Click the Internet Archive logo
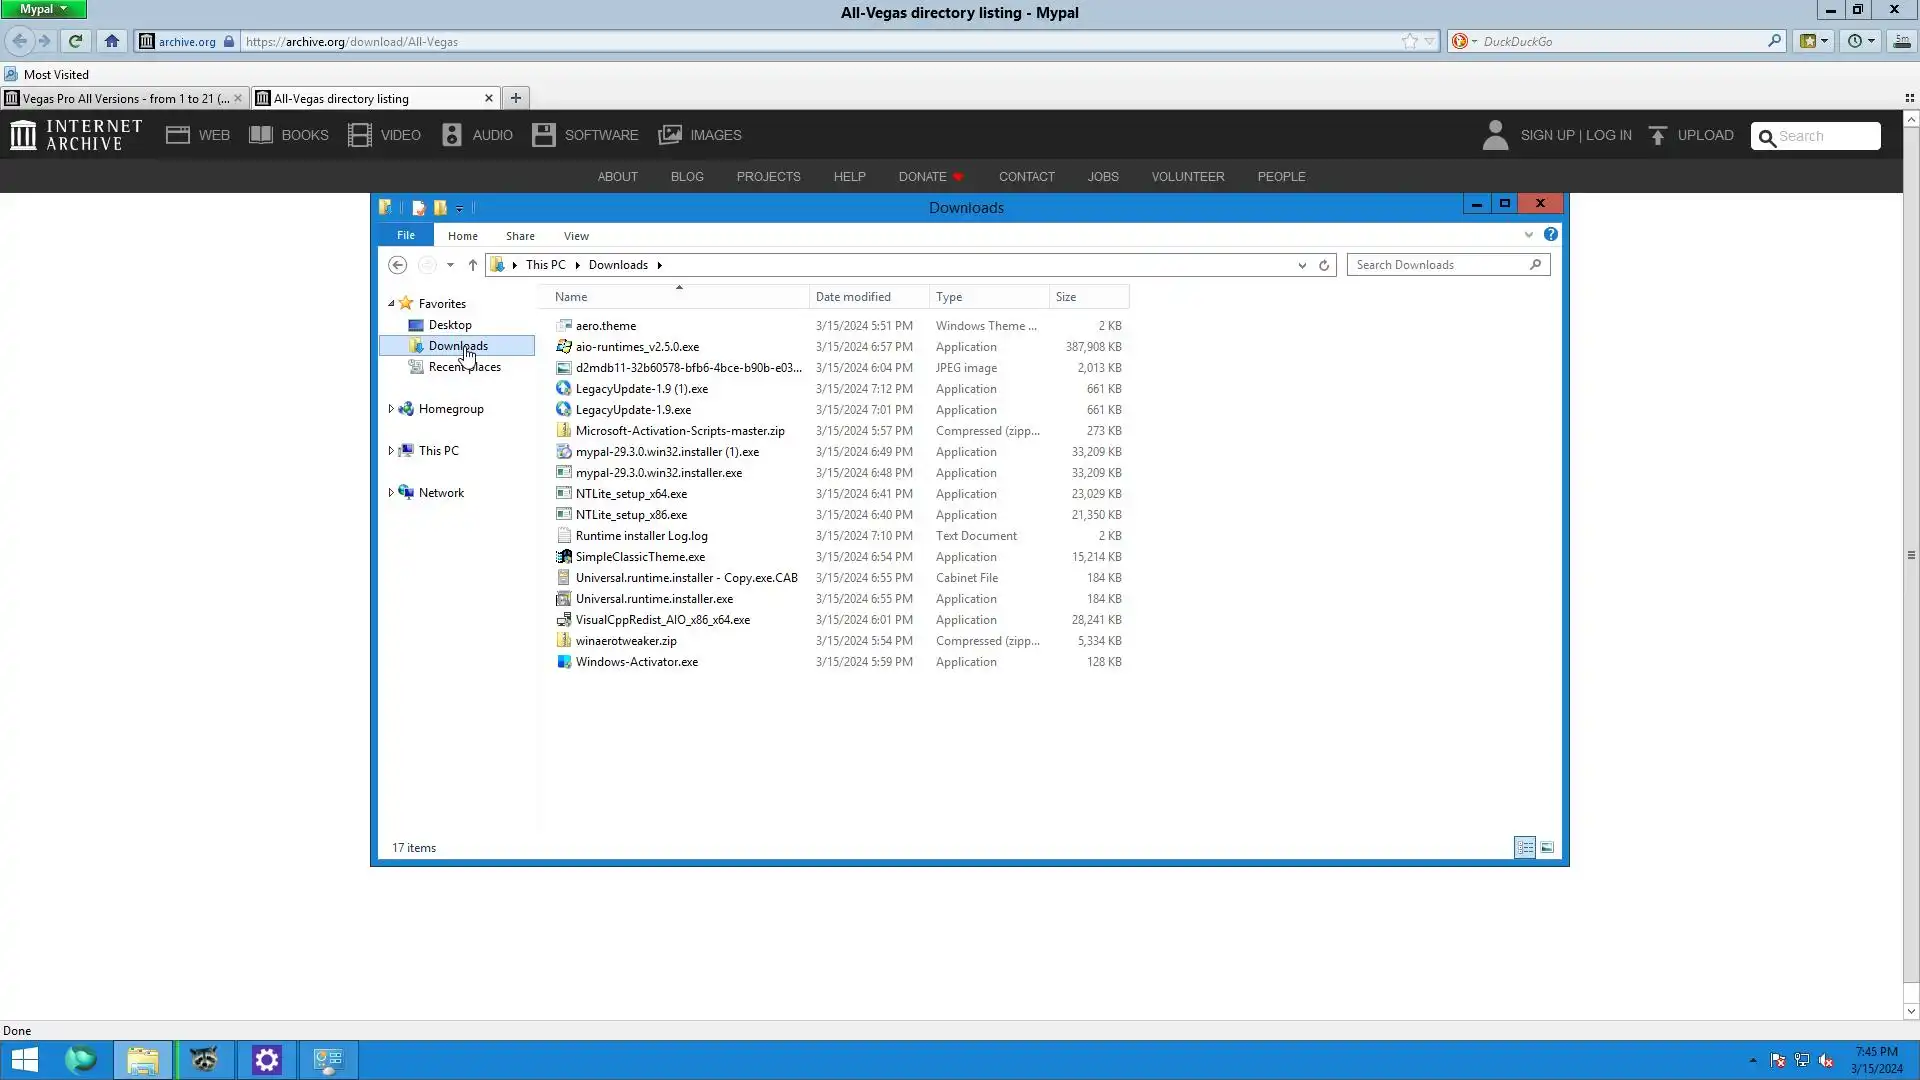 pos(76,135)
